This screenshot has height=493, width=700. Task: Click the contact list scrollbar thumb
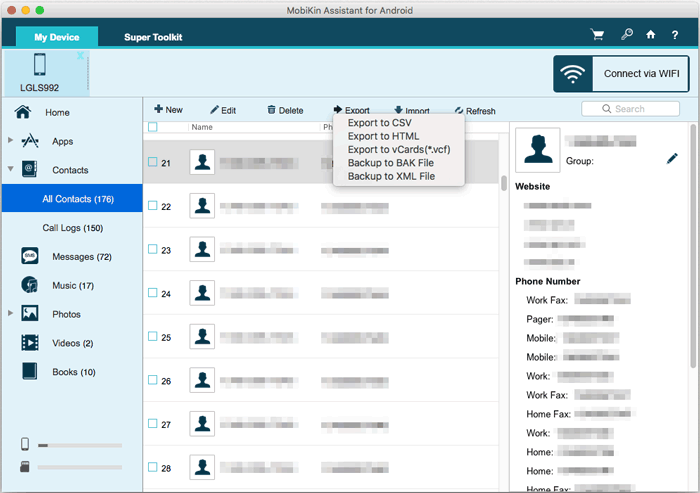(x=504, y=183)
